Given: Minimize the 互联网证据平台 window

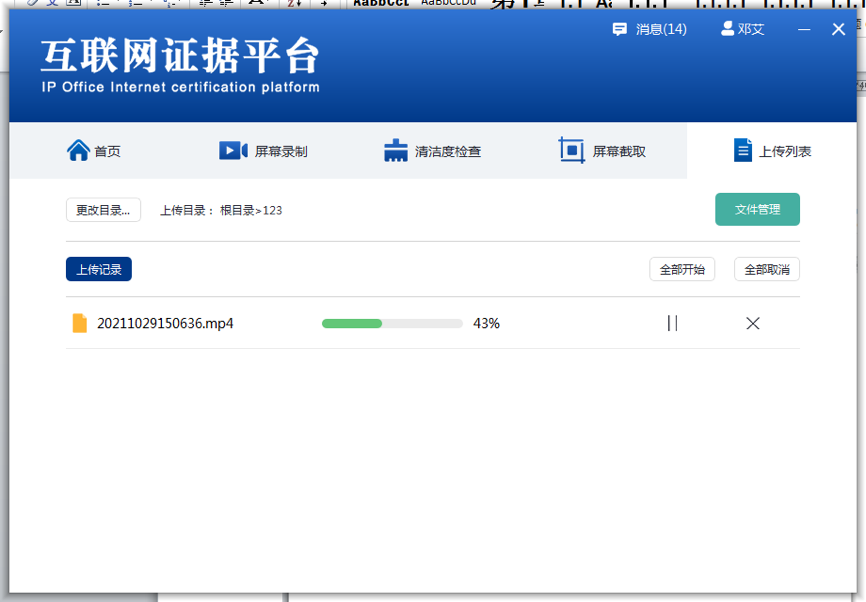Looking at the screenshot, I should (x=804, y=30).
